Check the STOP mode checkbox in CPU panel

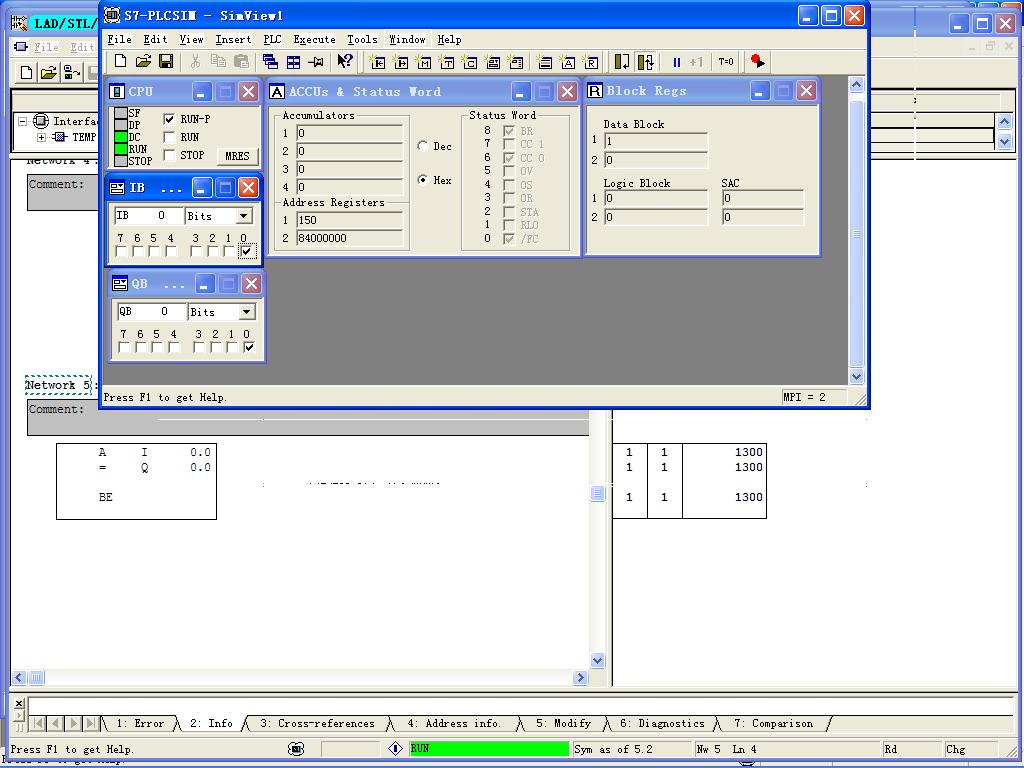[x=169, y=155]
